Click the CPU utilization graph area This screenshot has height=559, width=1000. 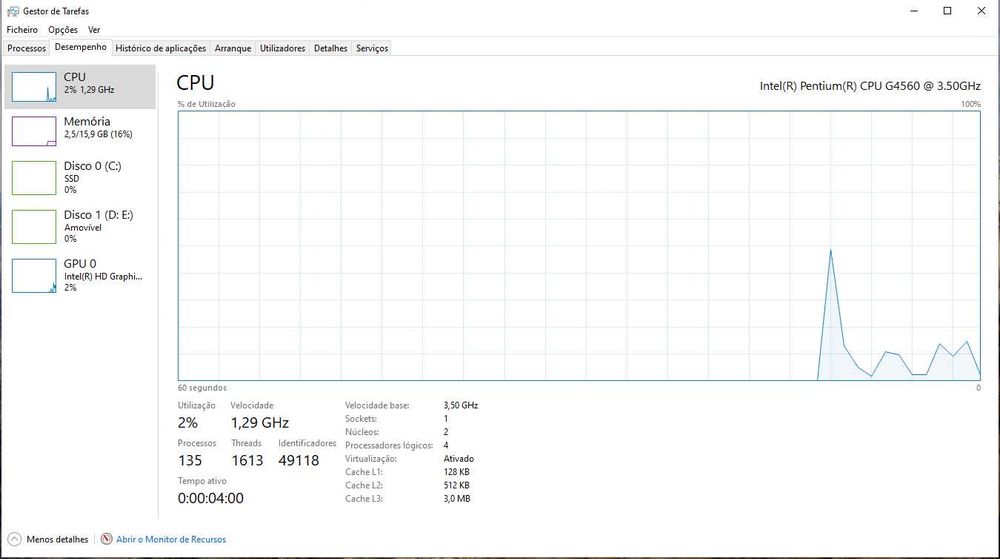click(x=579, y=245)
